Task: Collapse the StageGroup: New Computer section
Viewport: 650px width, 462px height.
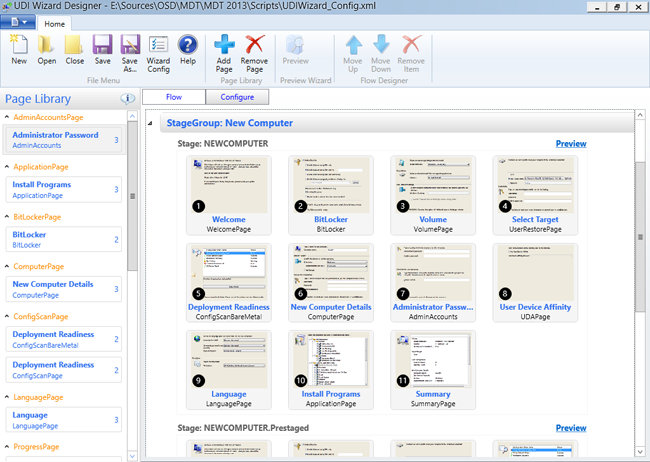Action: click(151, 123)
